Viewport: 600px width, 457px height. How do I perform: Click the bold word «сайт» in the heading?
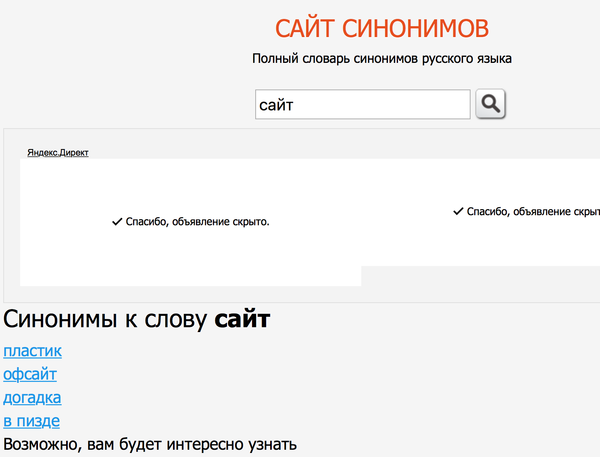242,321
